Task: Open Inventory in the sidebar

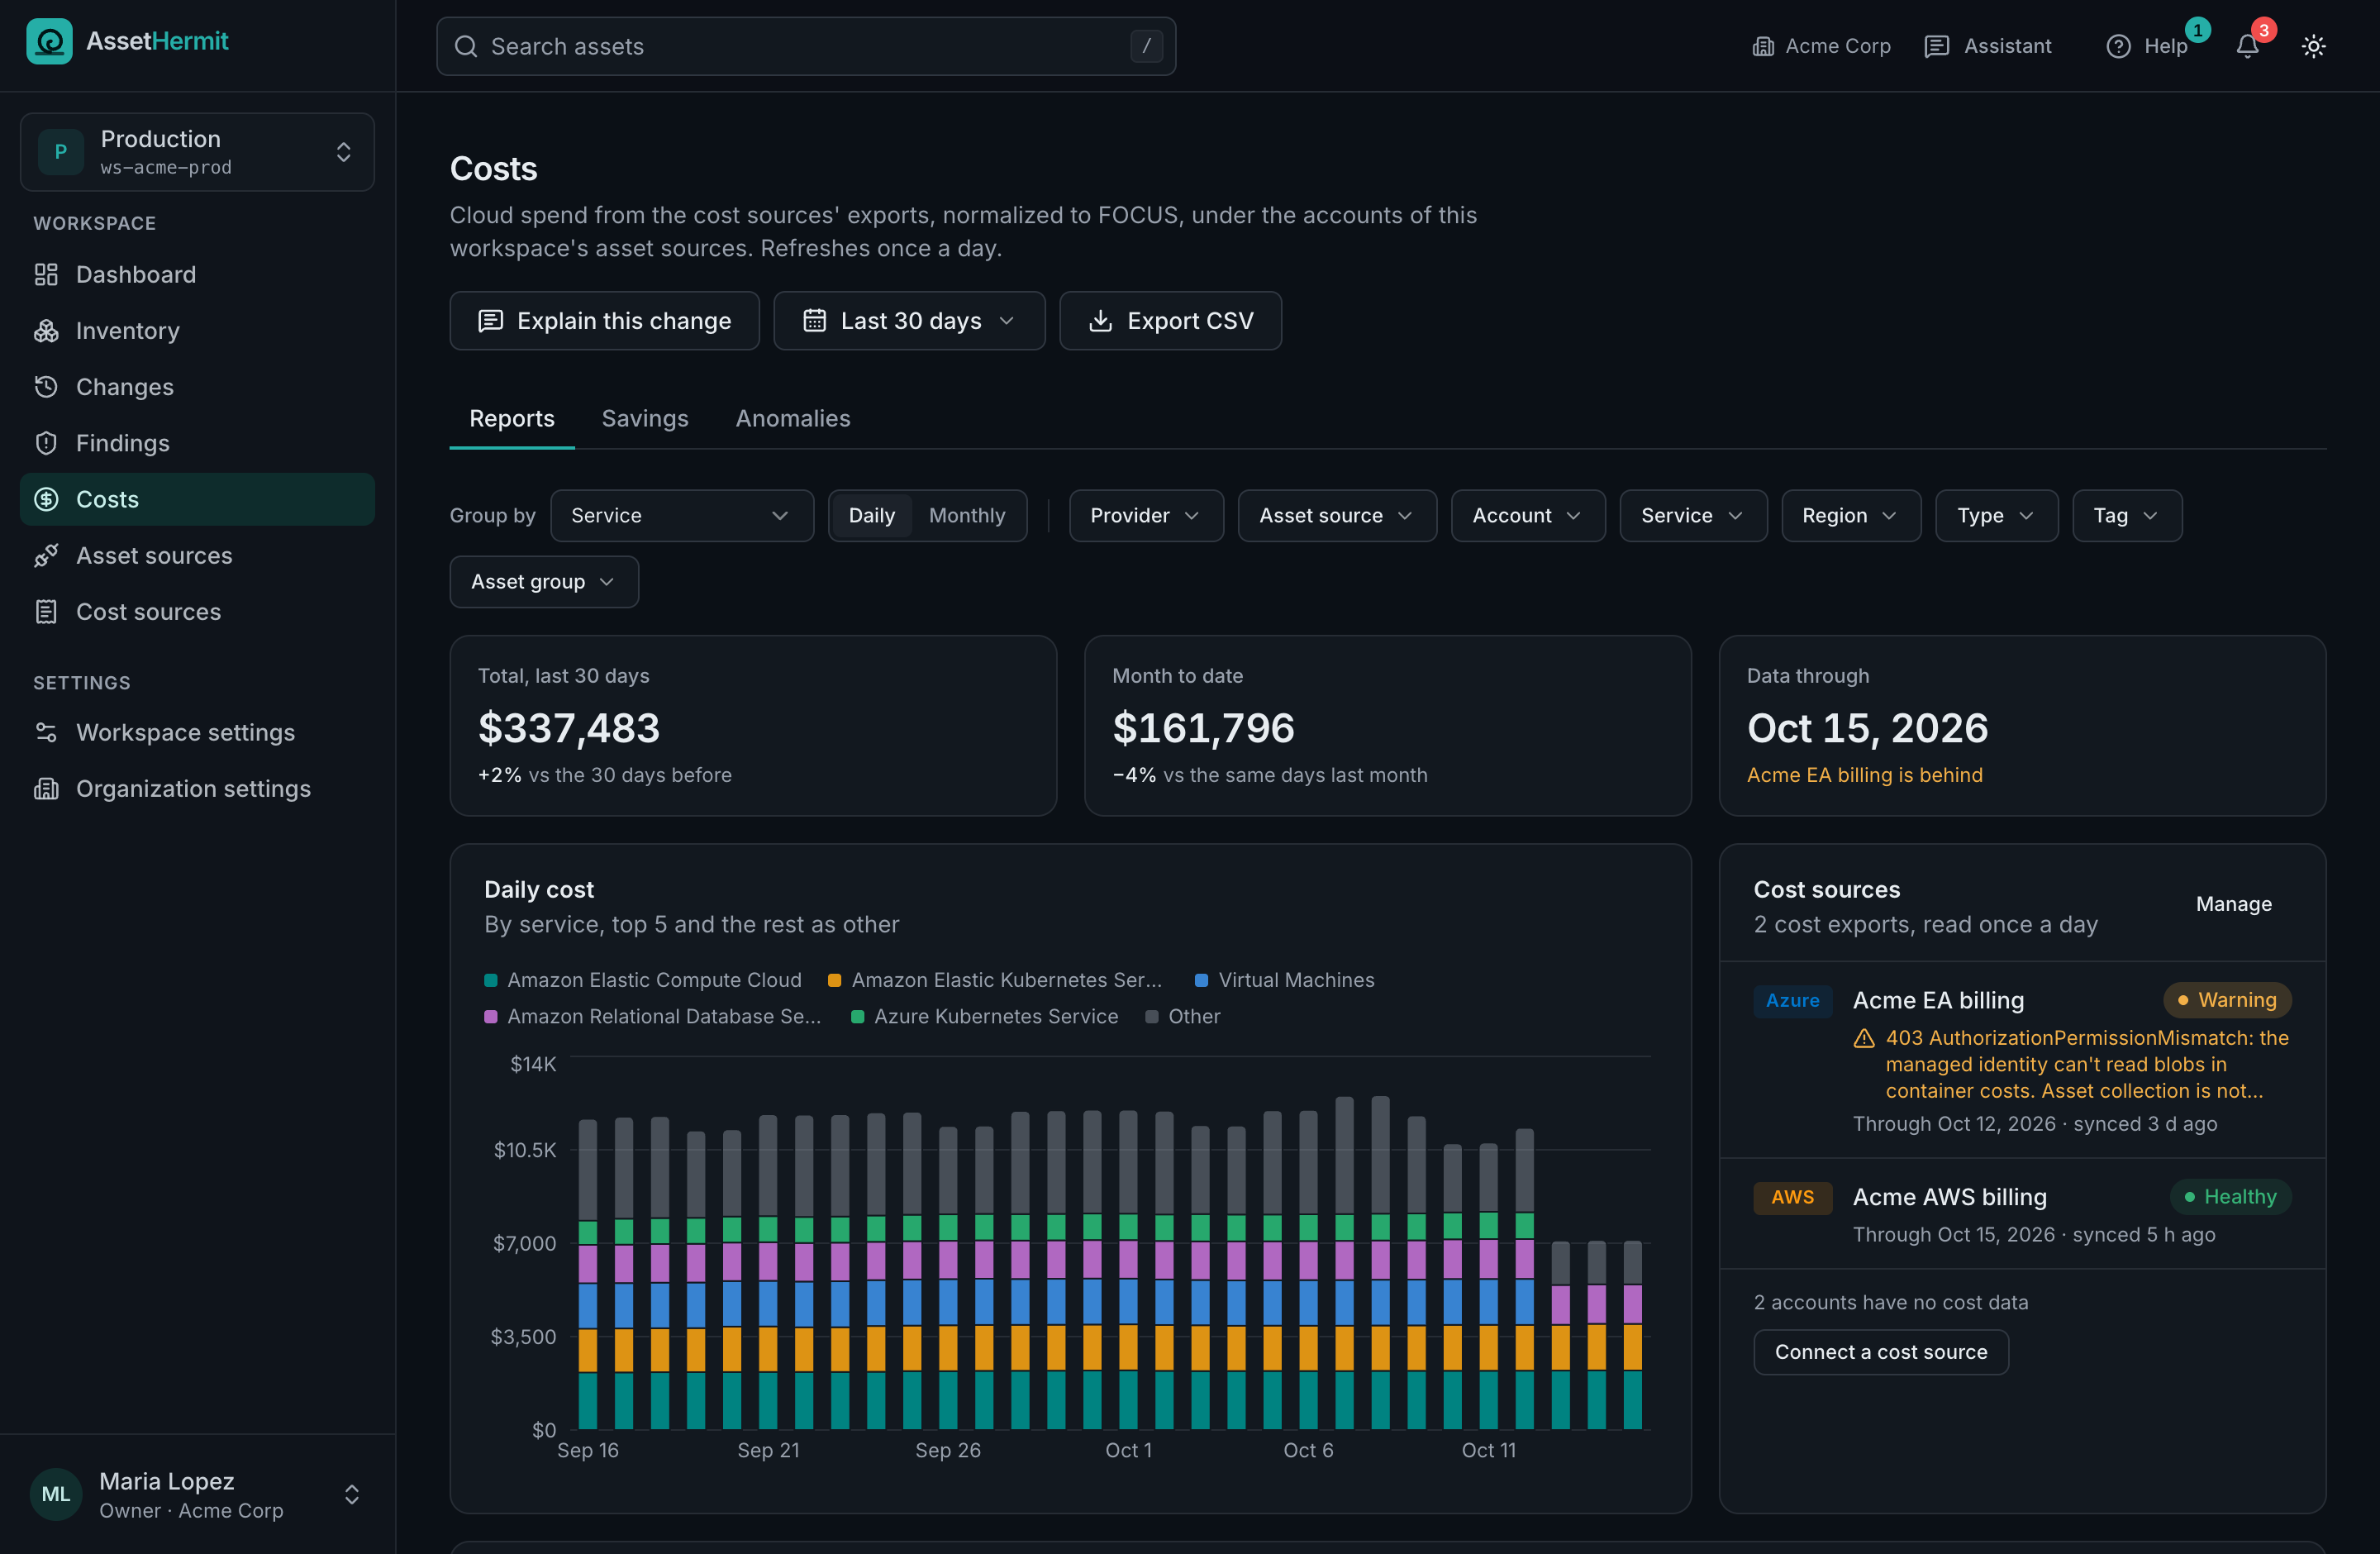Action: (198, 330)
